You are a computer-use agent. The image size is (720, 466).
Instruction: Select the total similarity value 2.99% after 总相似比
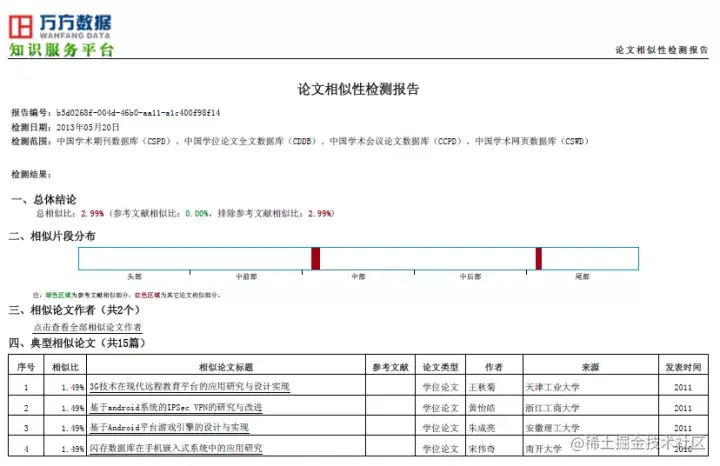point(92,213)
